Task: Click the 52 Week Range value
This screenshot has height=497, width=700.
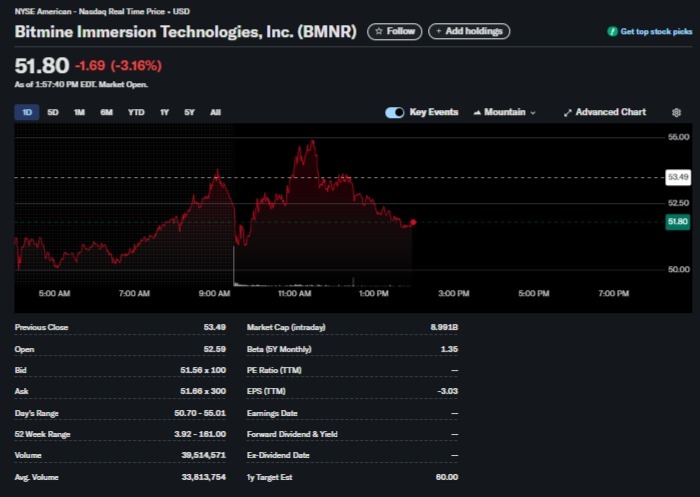Action: click(200, 434)
